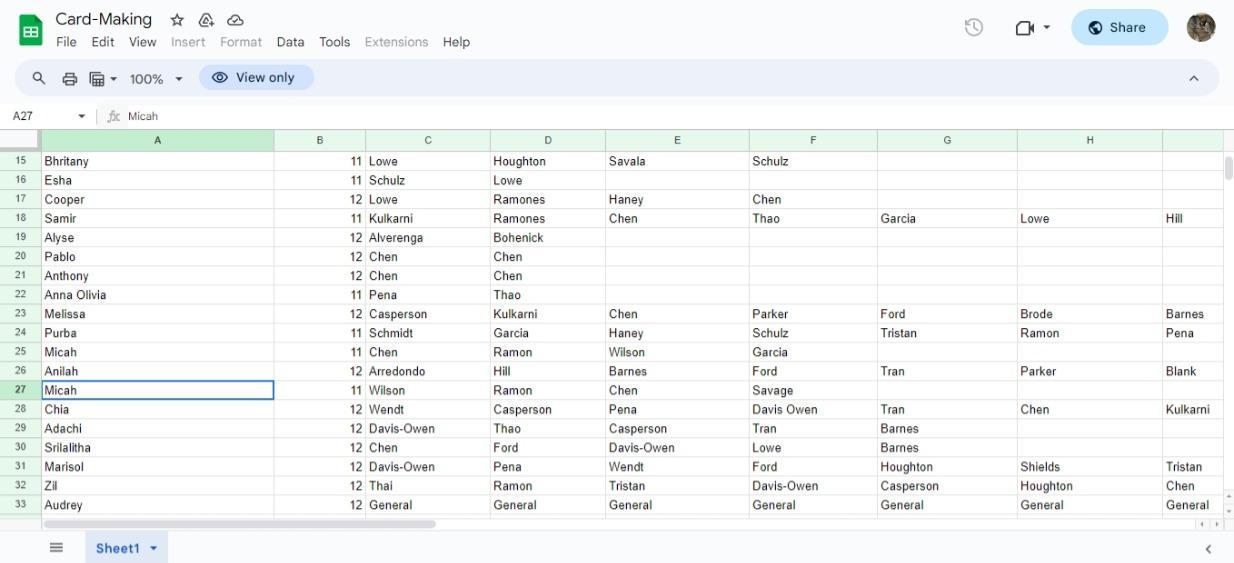Open version history clock icon
1234x563 pixels.
click(x=973, y=28)
